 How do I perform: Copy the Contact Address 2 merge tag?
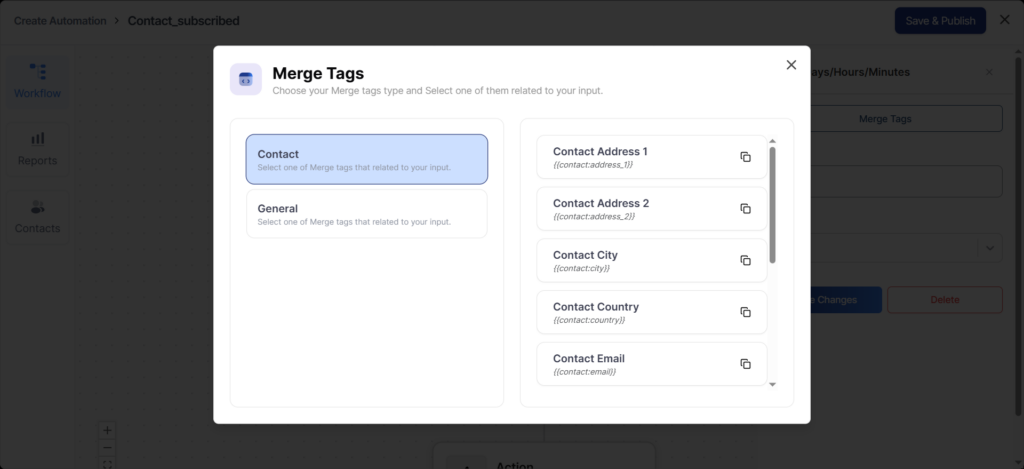pos(745,209)
